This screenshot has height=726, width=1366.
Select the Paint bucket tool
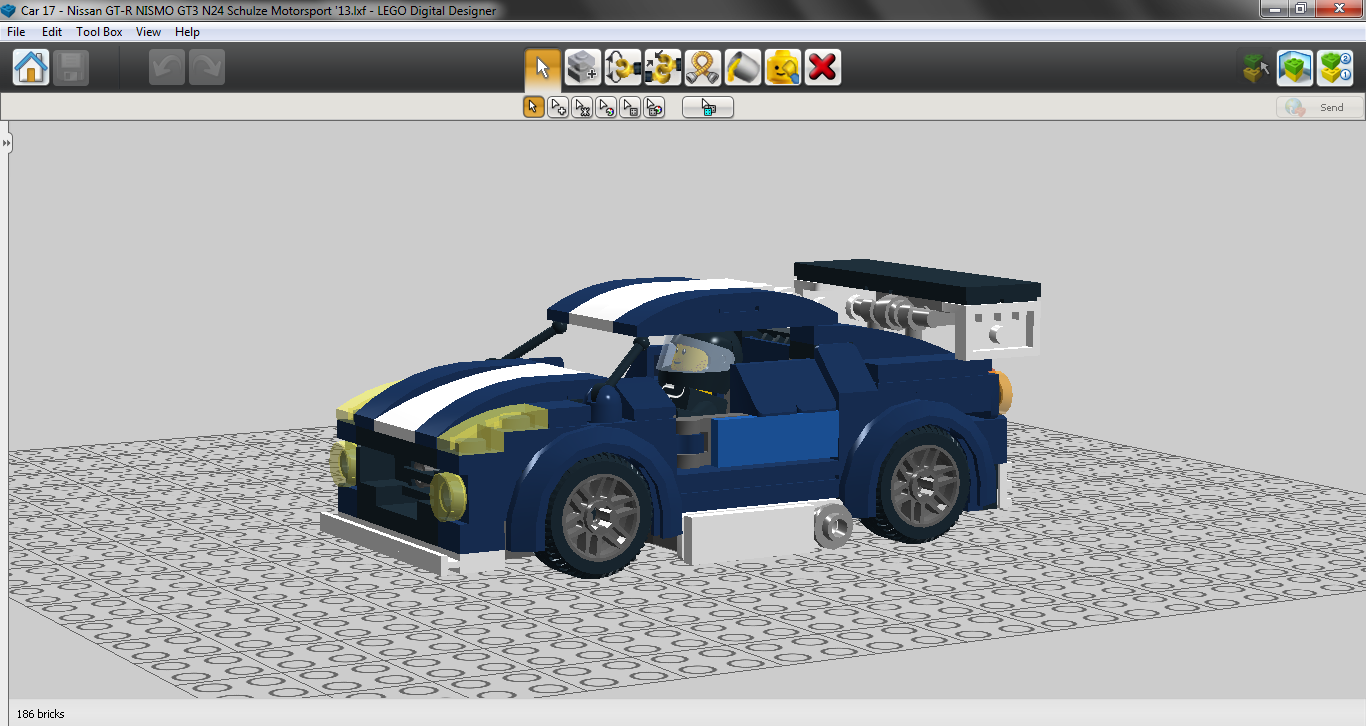[743, 68]
